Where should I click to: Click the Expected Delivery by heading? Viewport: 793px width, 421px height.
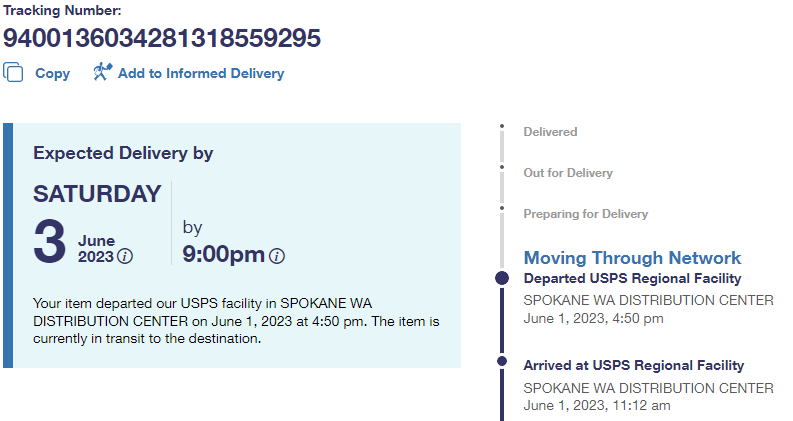123,153
